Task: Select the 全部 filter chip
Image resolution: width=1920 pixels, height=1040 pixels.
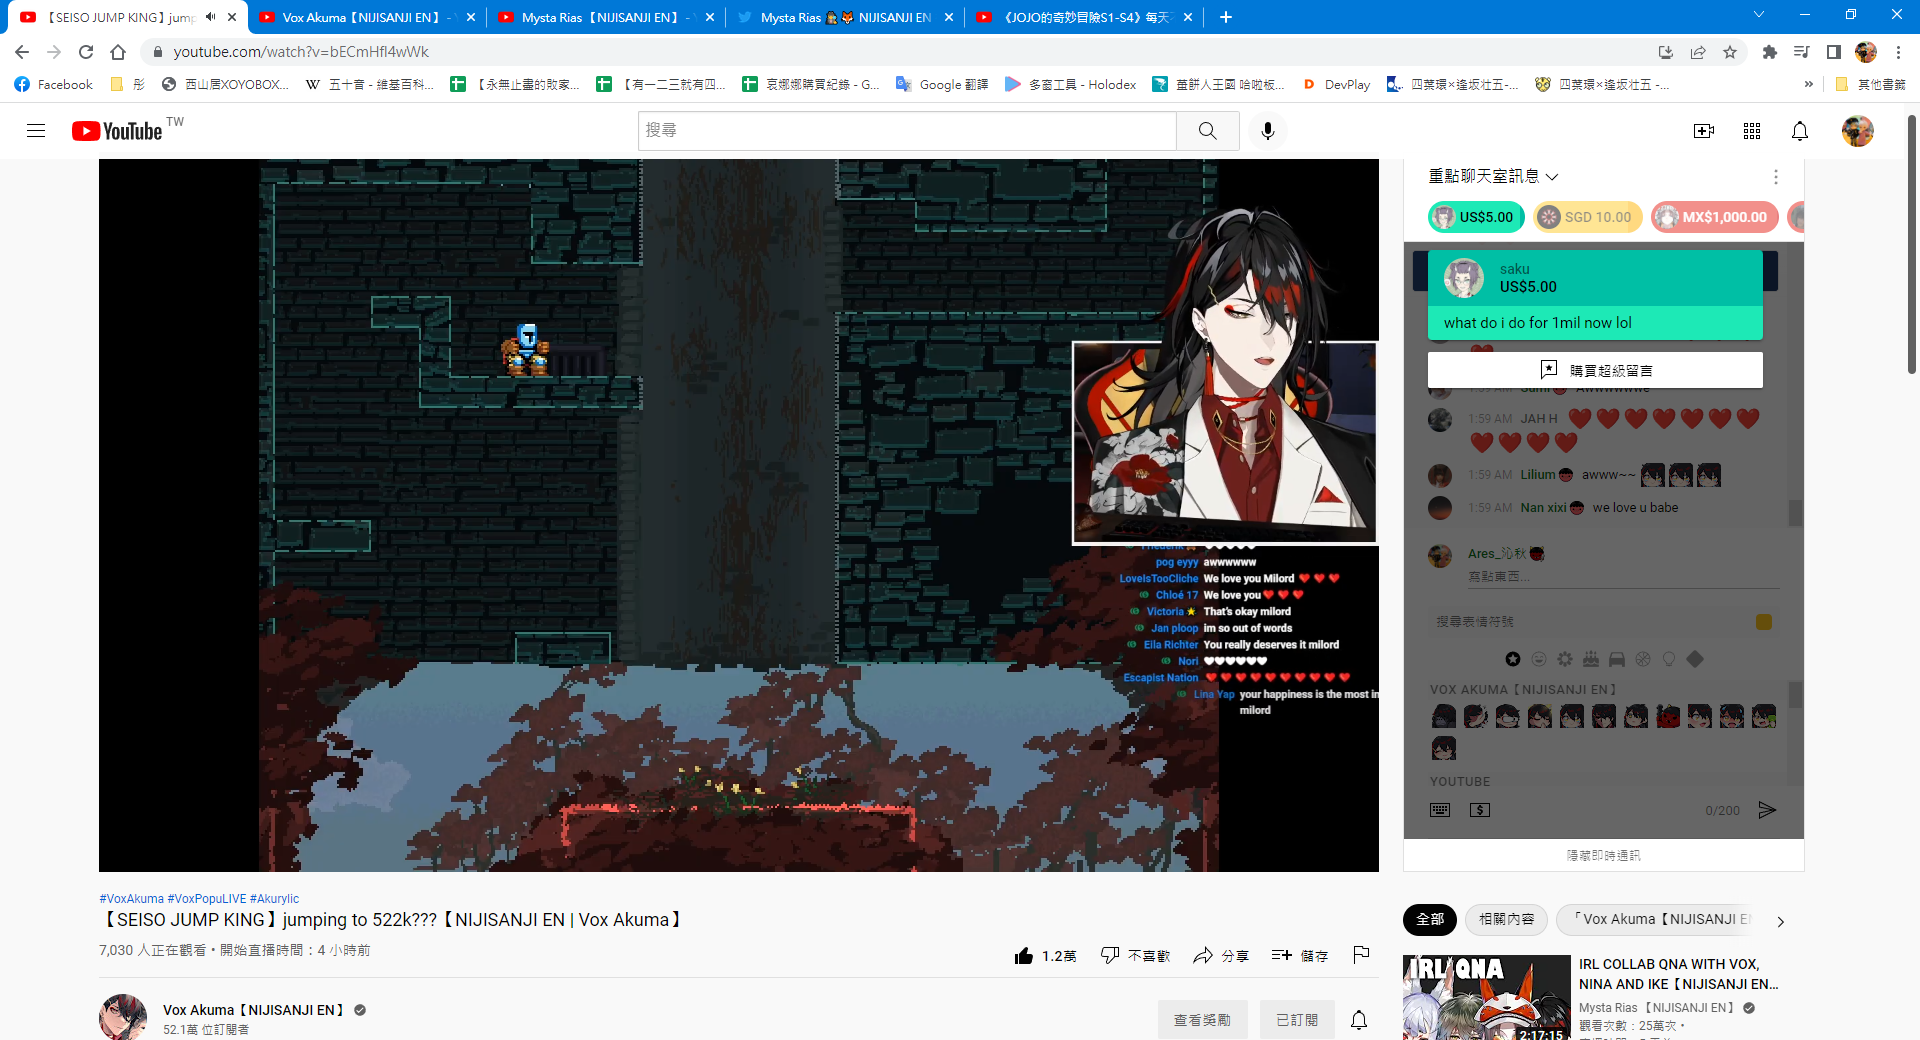Action: coord(1430,920)
